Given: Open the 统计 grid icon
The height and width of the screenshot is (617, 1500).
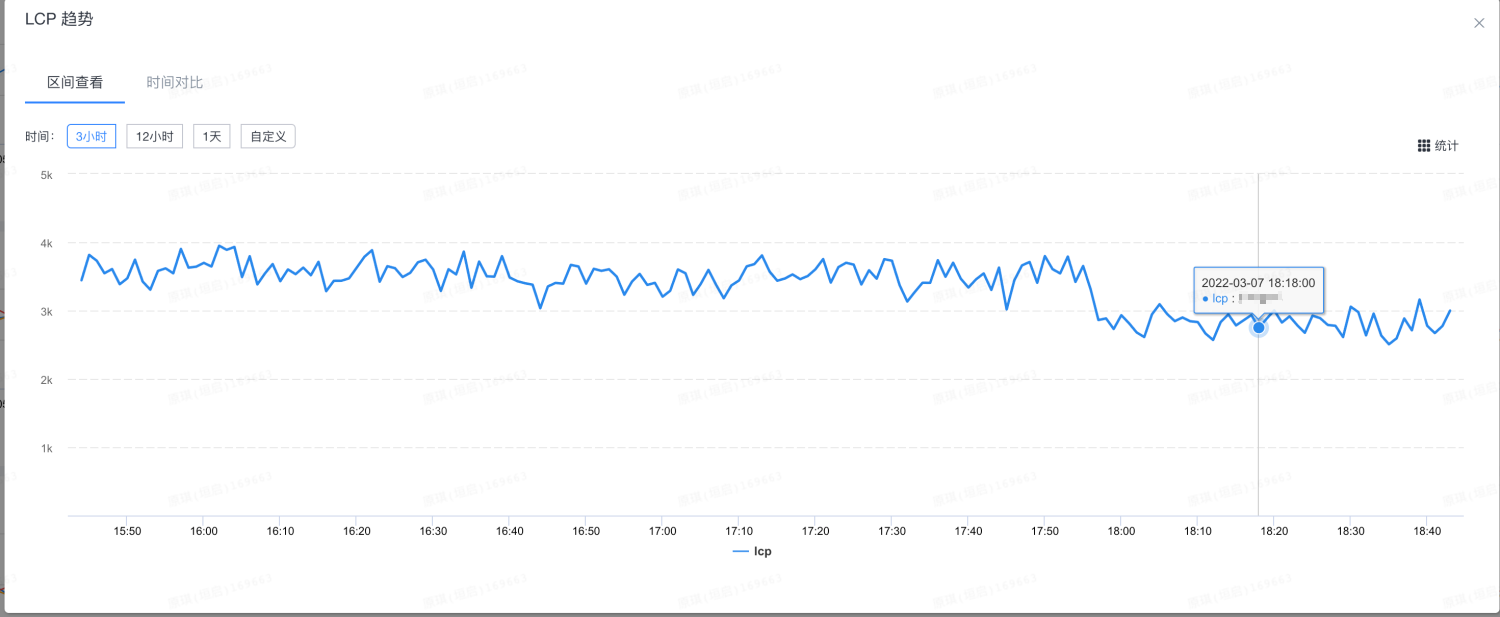Looking at the screenshot, I should click(1424, 146).
